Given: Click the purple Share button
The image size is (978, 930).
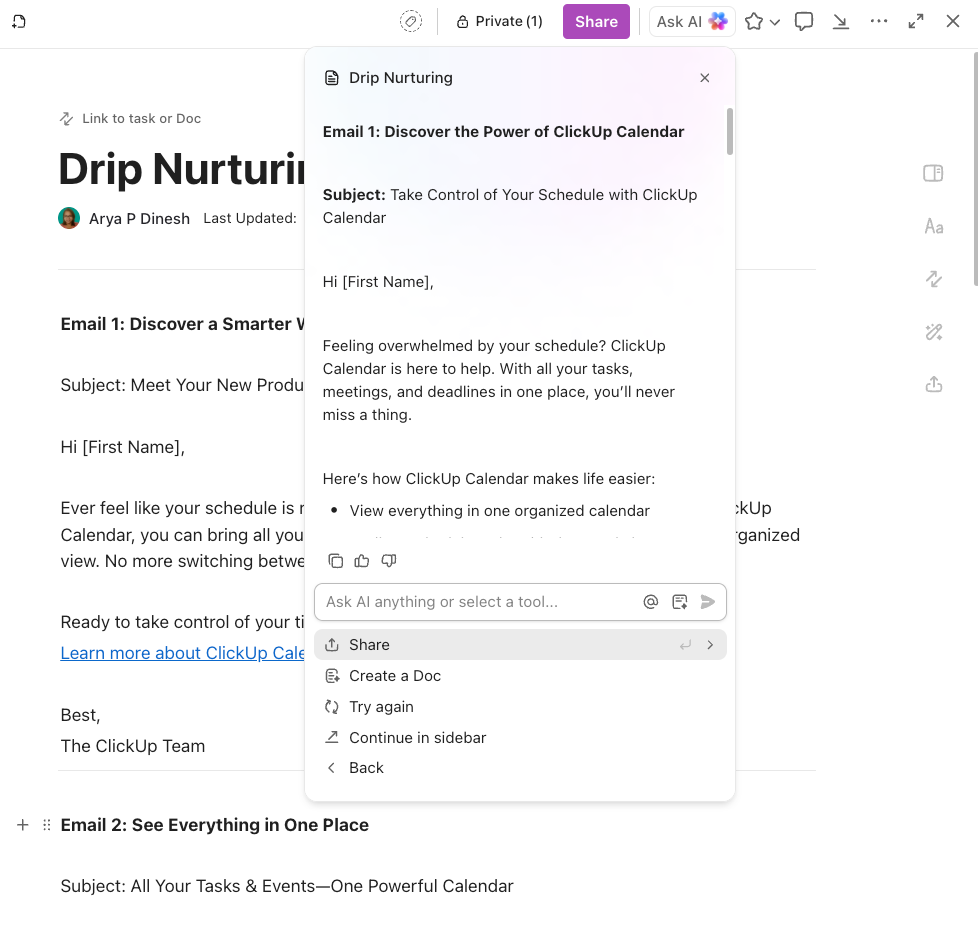Looking at the screenshot, I should pos(596,22).
